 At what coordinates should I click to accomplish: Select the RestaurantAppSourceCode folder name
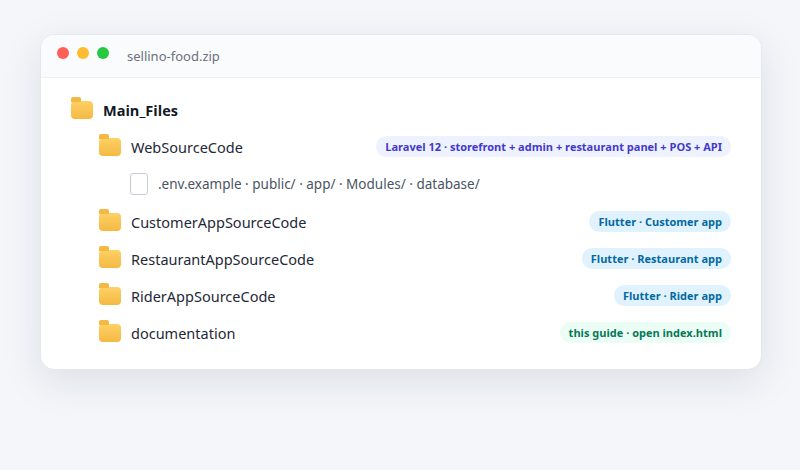pyautogui.click(x=222, y=260)
